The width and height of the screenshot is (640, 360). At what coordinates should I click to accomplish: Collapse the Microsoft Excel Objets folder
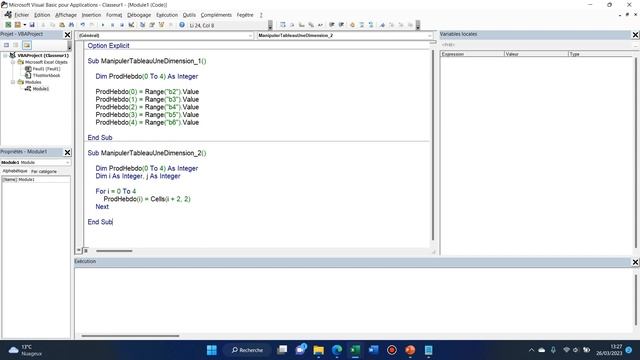point(13,62)
